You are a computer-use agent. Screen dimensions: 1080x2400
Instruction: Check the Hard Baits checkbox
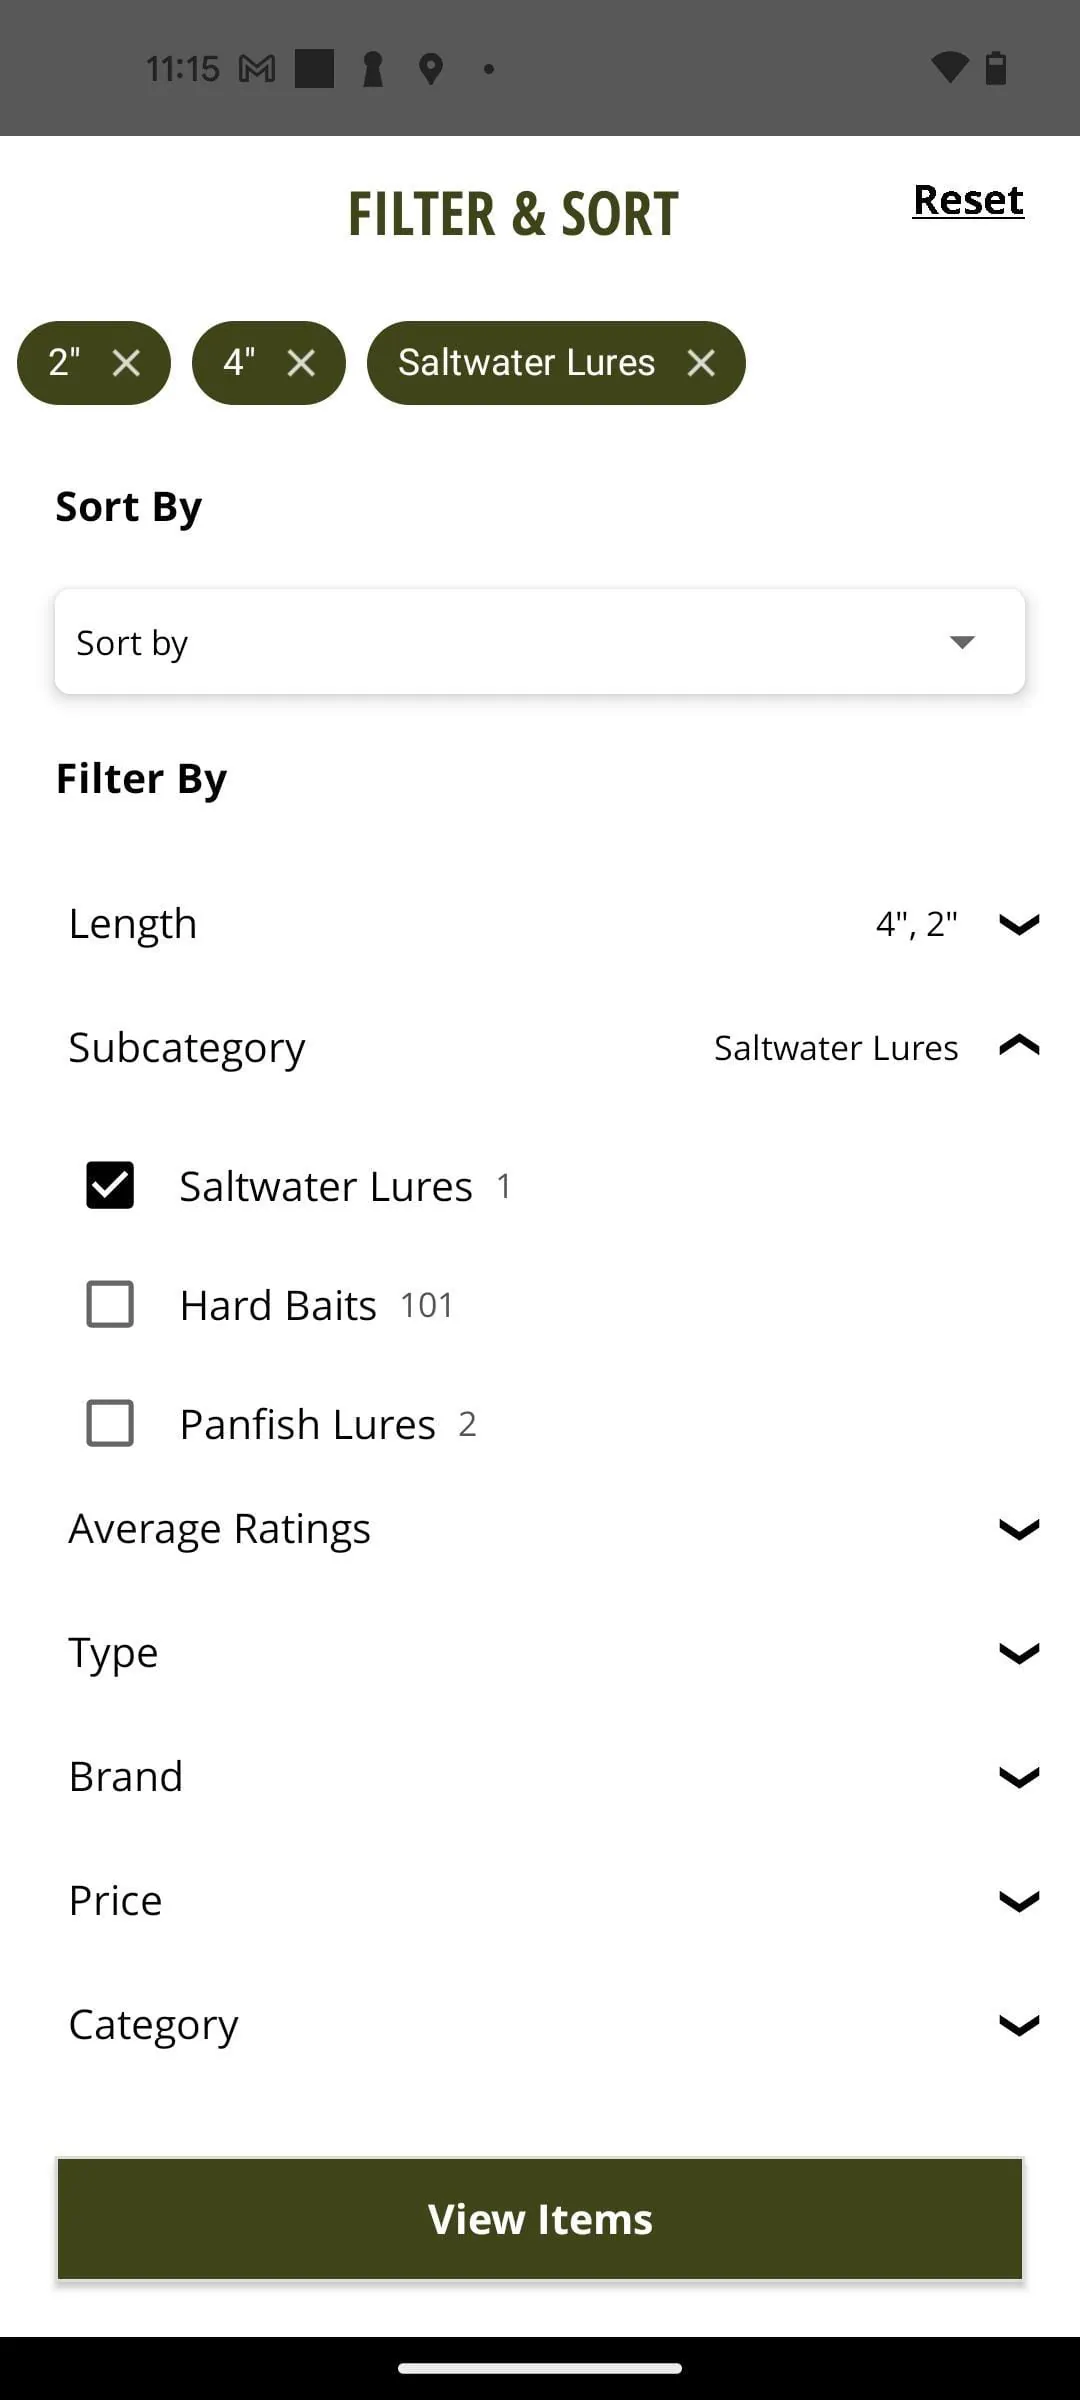pyautogui.click(x=110, y=1305)
